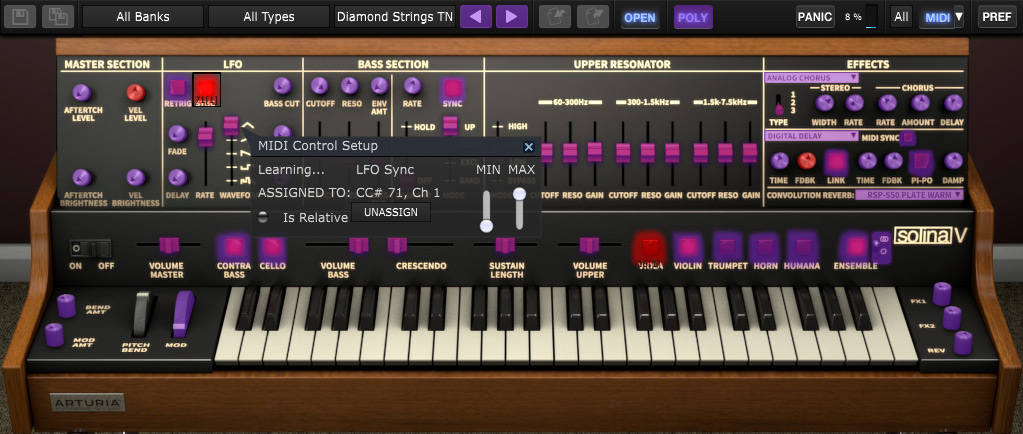Click the import preset icon
This screenshot has height=434, width=1023.
[555, 16]
